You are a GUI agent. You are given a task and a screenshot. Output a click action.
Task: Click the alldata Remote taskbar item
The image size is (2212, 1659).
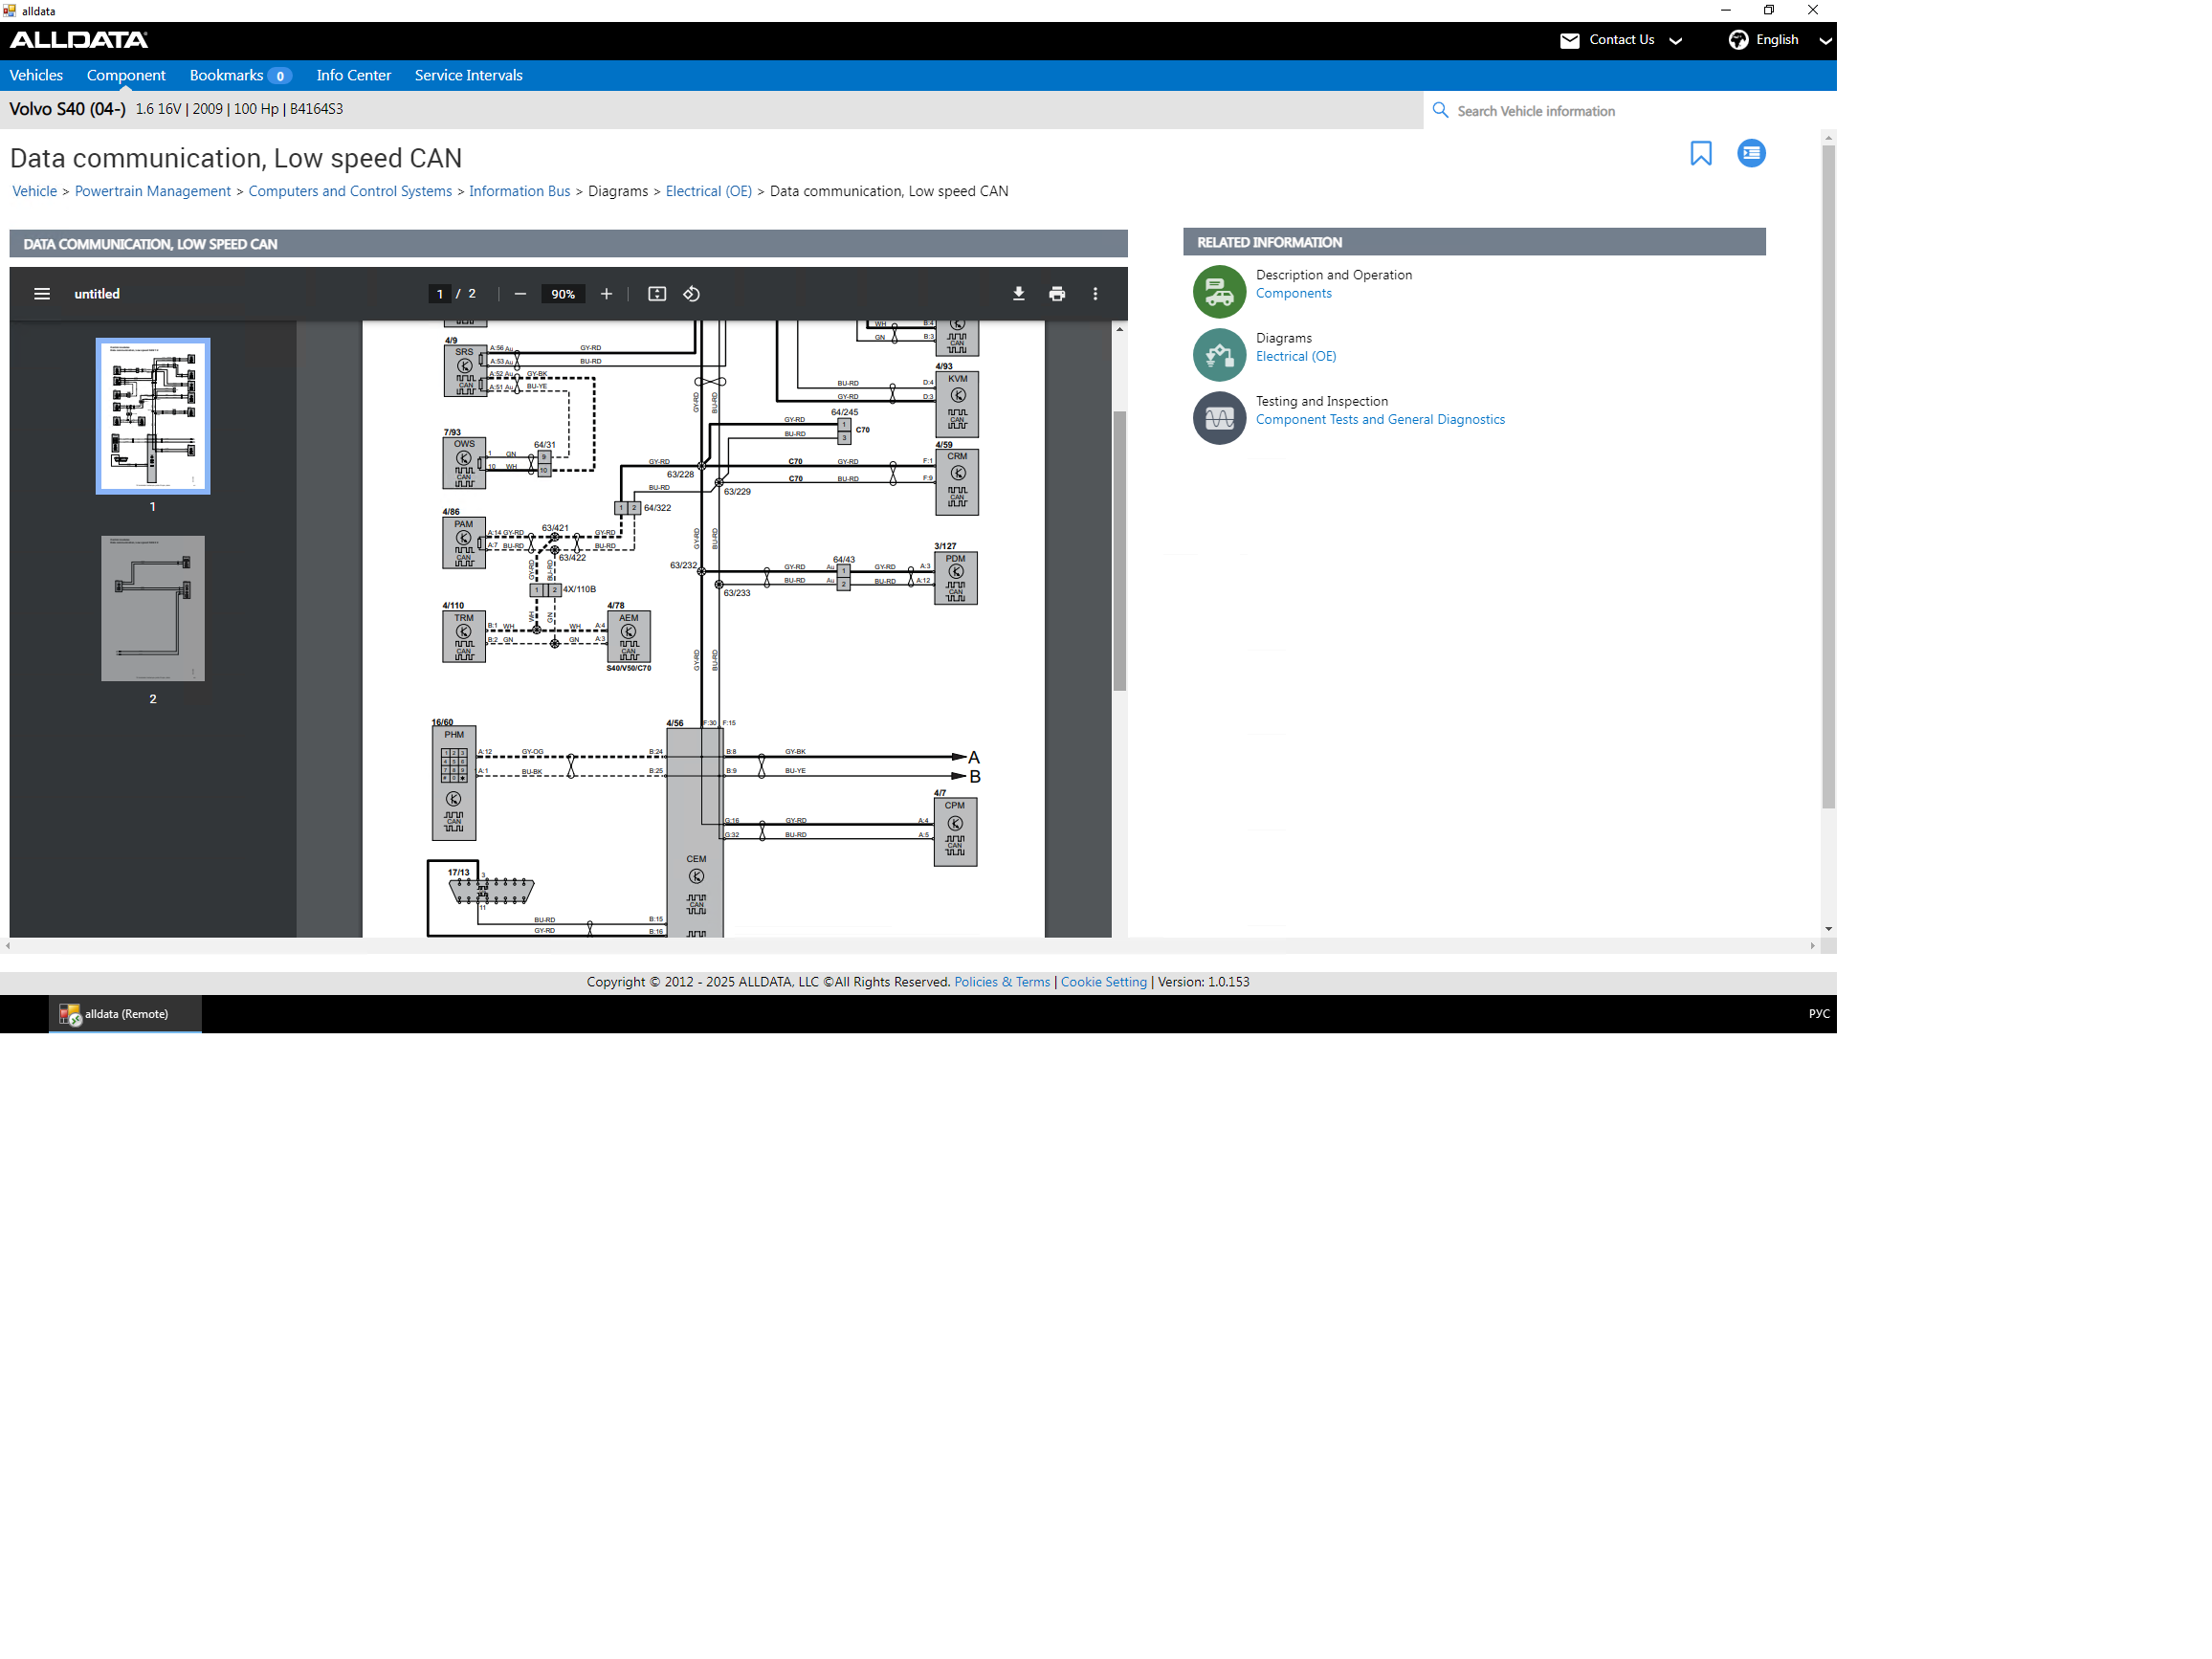pos(125,1014)
